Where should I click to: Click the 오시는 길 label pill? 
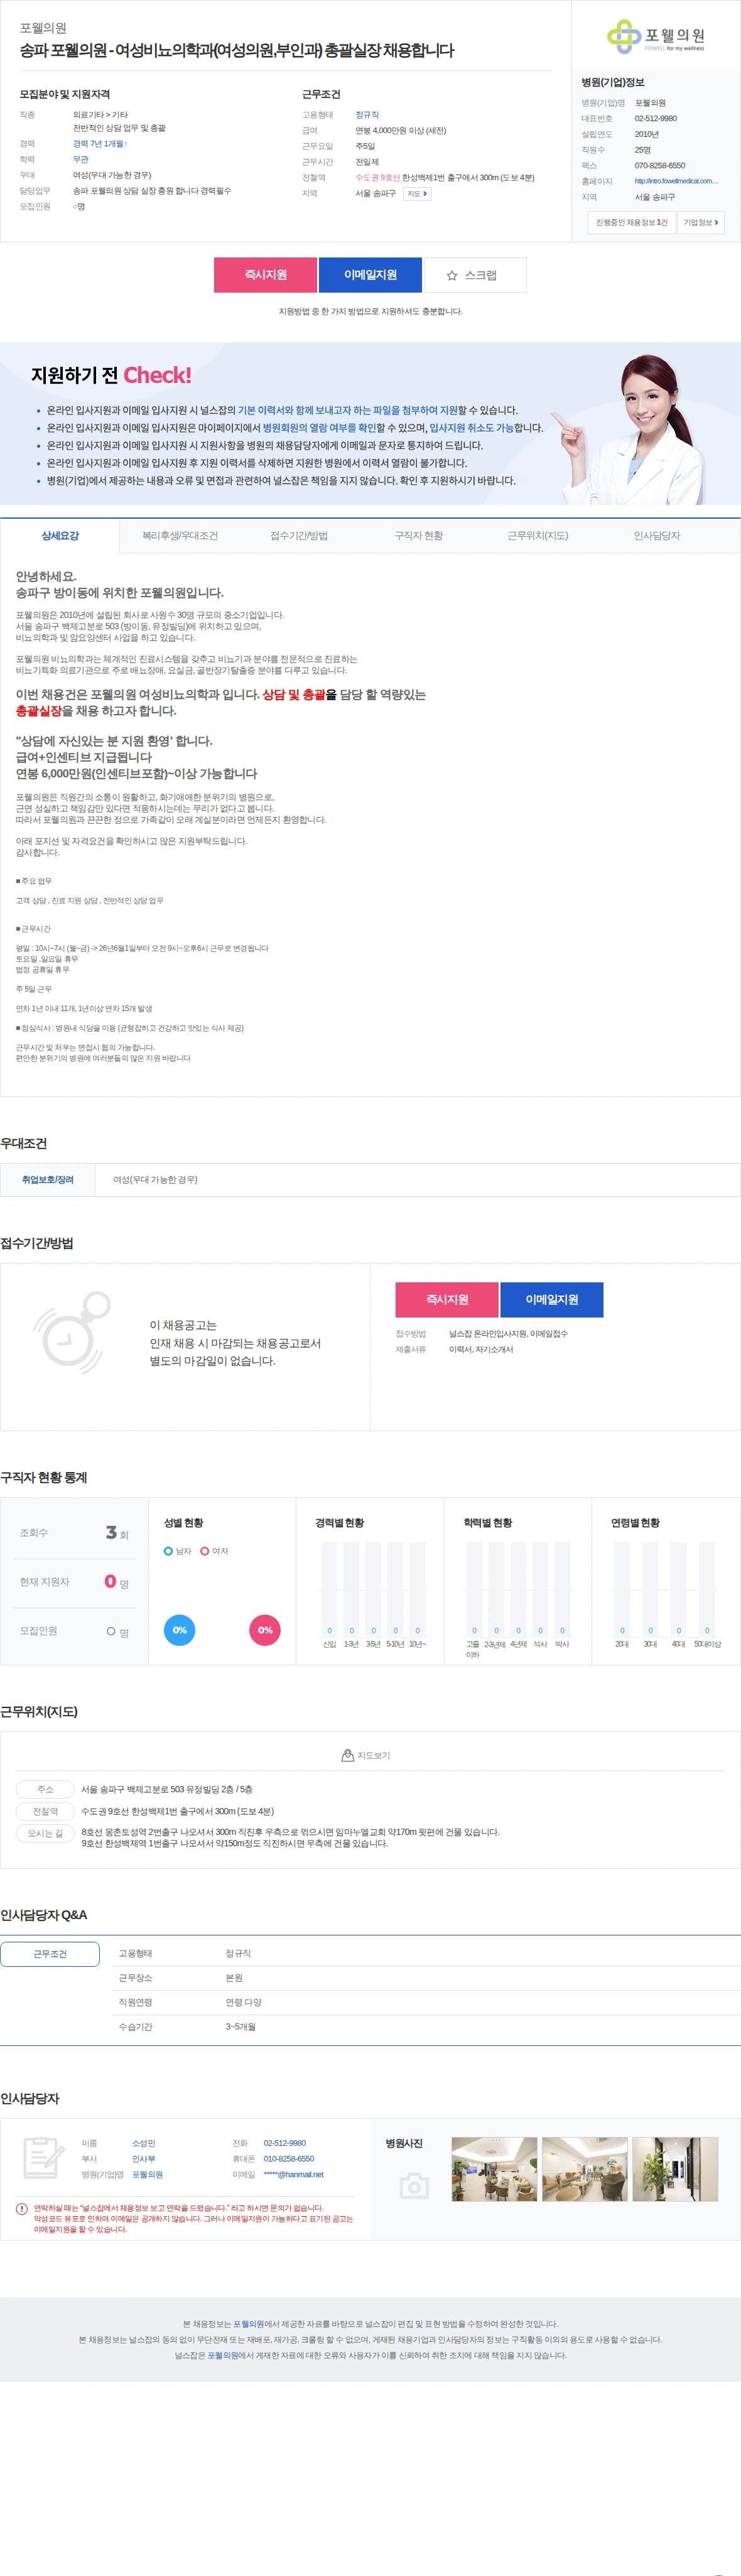click(45, 1833)
